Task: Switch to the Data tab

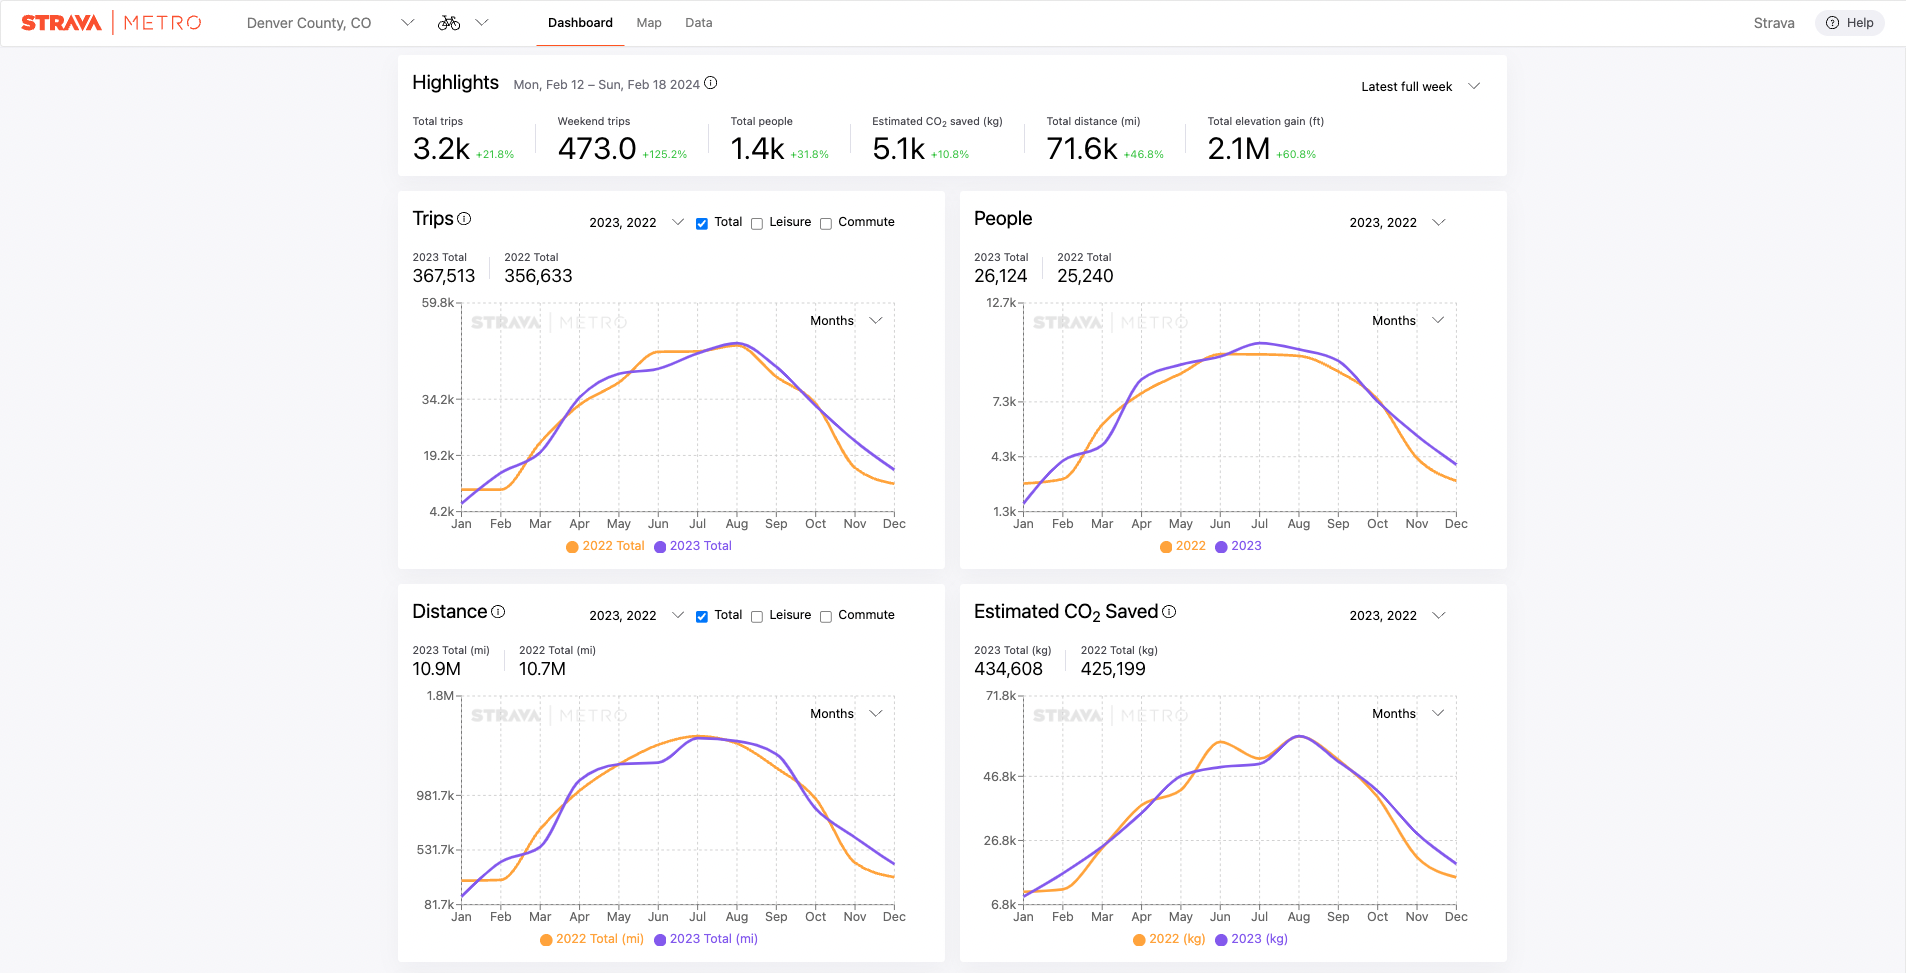Action: click(x=699, y=22)
